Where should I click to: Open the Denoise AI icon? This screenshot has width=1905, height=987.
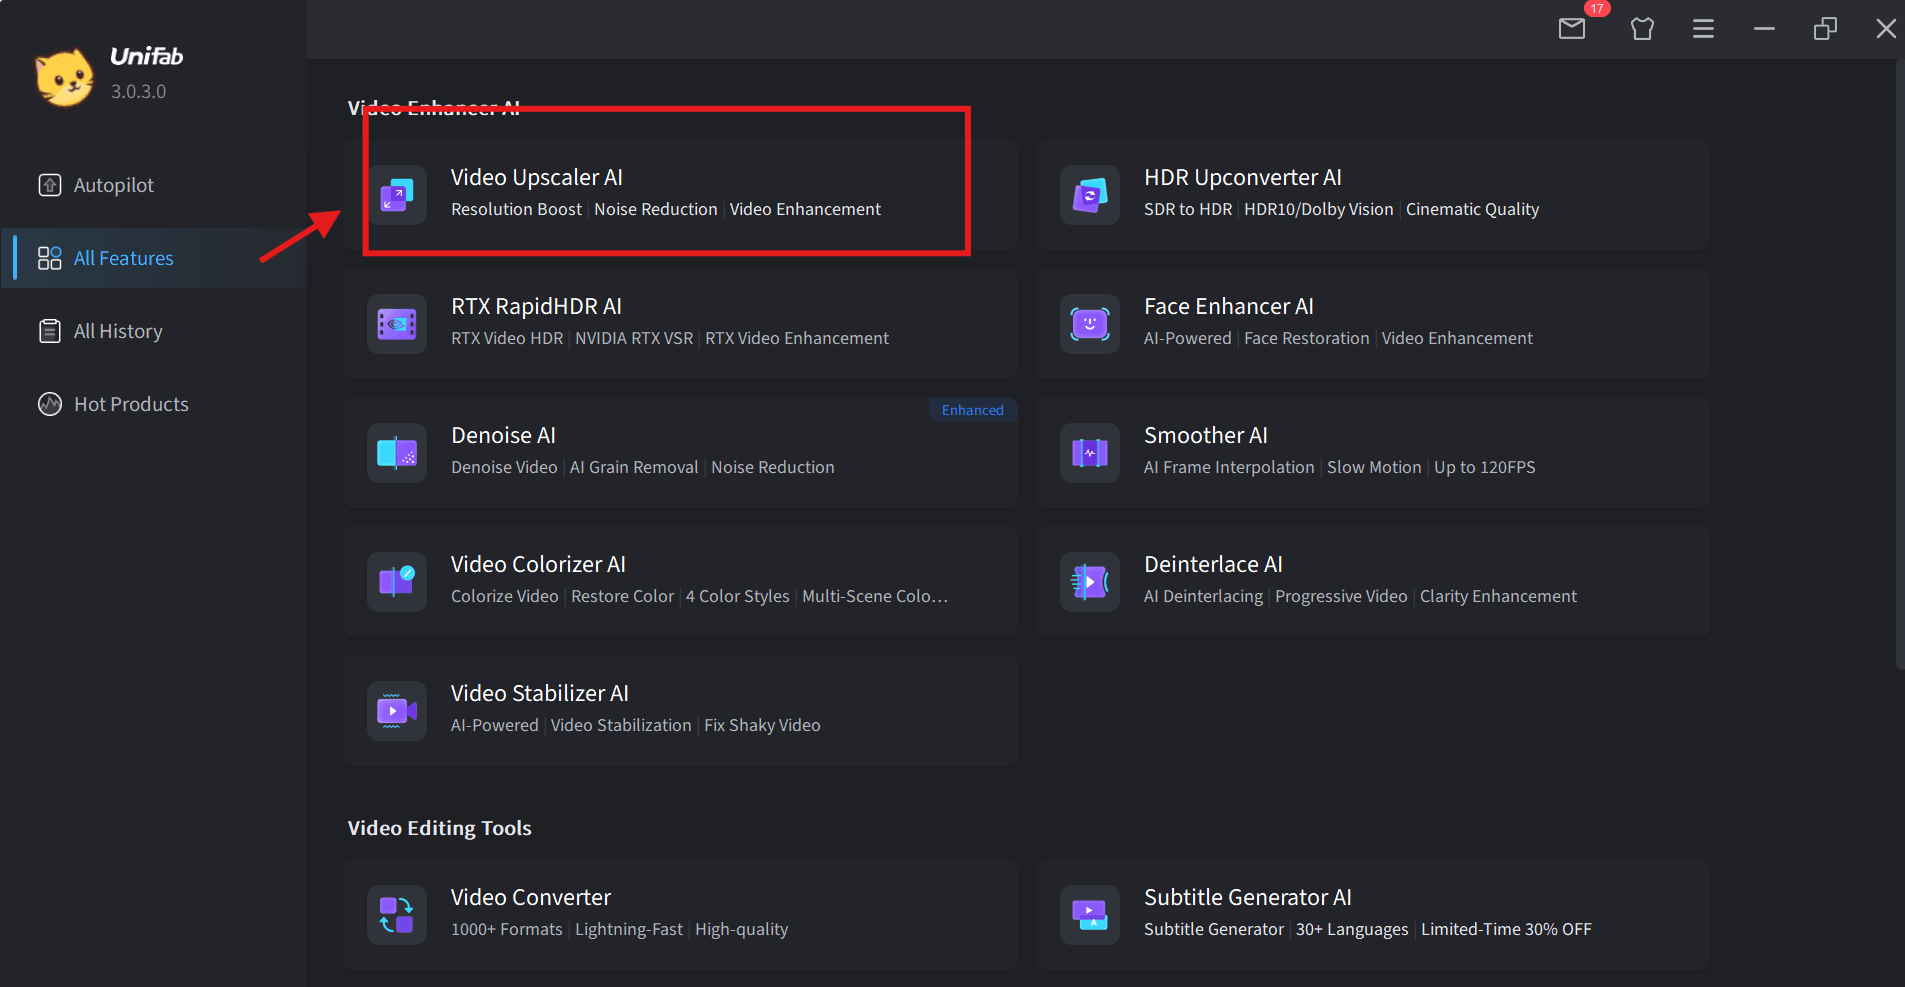[397, 453]
